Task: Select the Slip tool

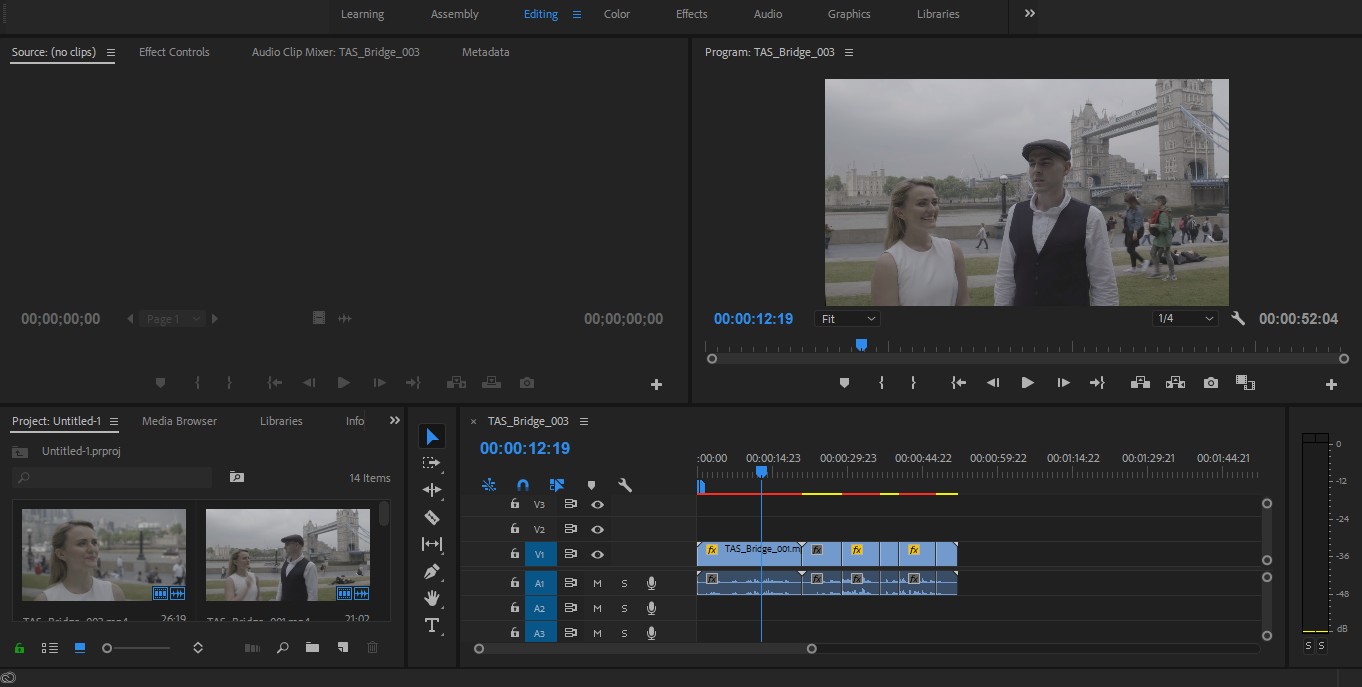Action: tap(432, 544)
